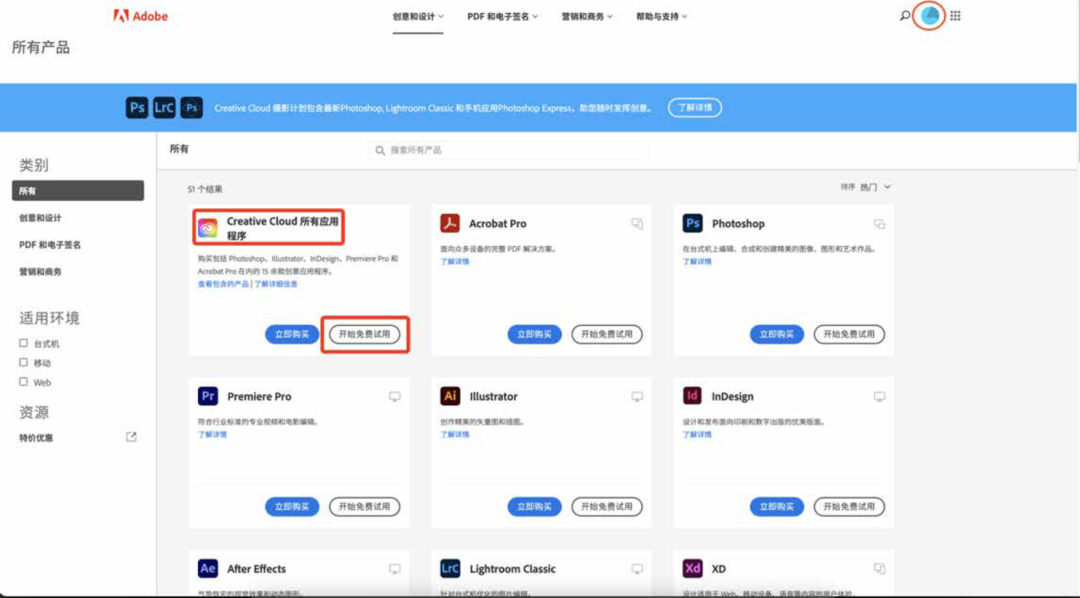1080x598 pixels.
Task: Open the apps grid icon
Action: pos(955,15)
